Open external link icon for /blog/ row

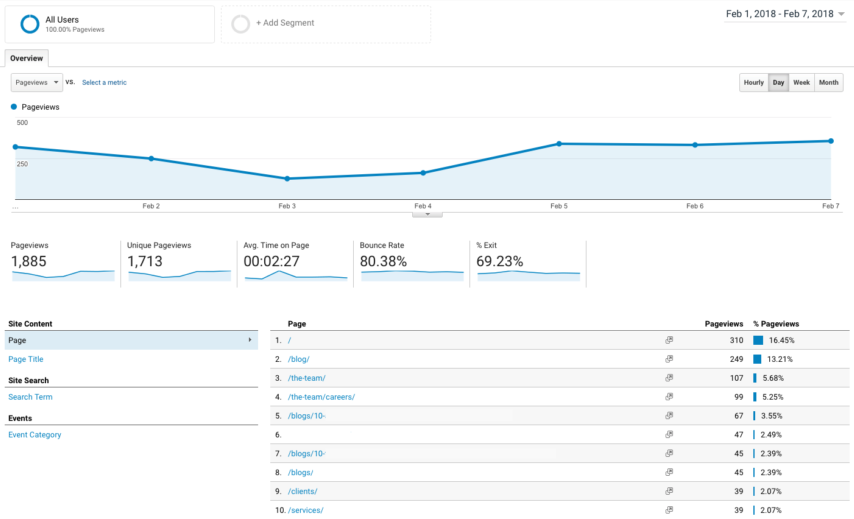click(669, 359)
